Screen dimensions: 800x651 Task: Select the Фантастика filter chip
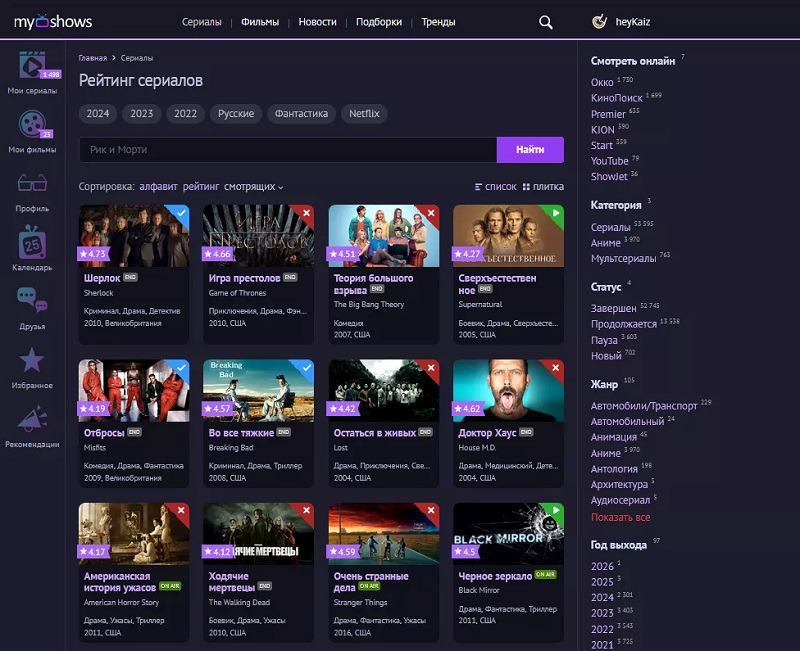tap(302, 114)
